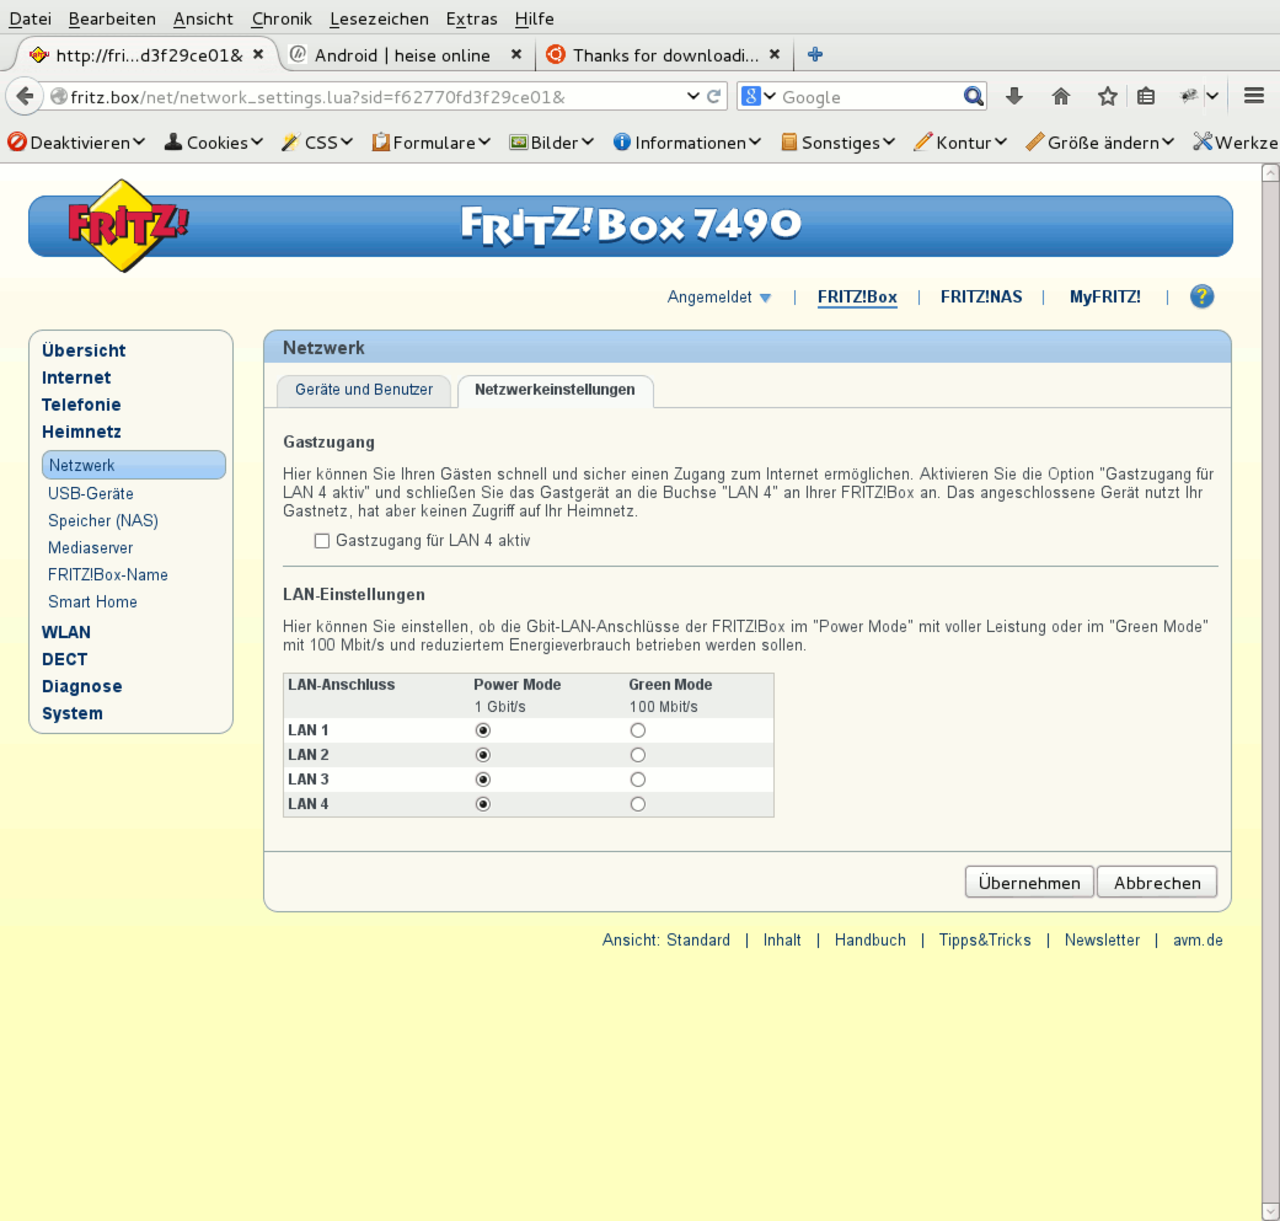Set LAN 2 to Green Mode

point(638,755)
